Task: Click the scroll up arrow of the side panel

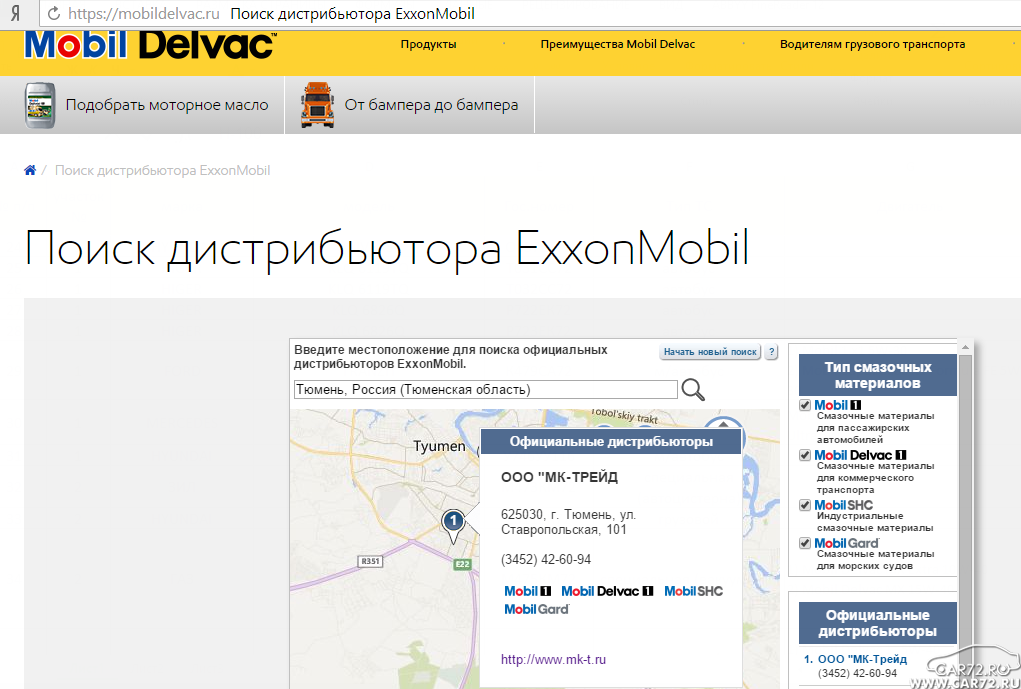Action: click(x=966, y=347)
